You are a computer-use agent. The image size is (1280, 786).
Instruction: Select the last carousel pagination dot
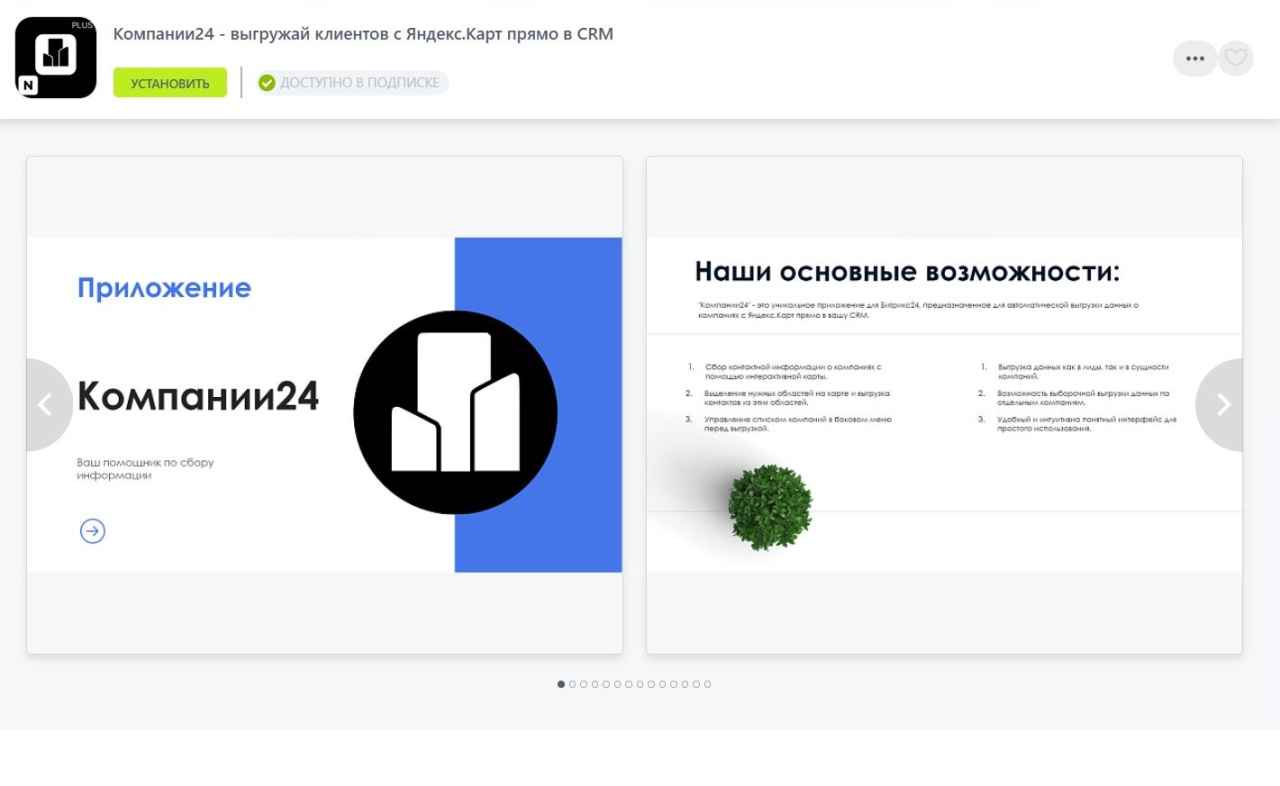pos(708,684)
